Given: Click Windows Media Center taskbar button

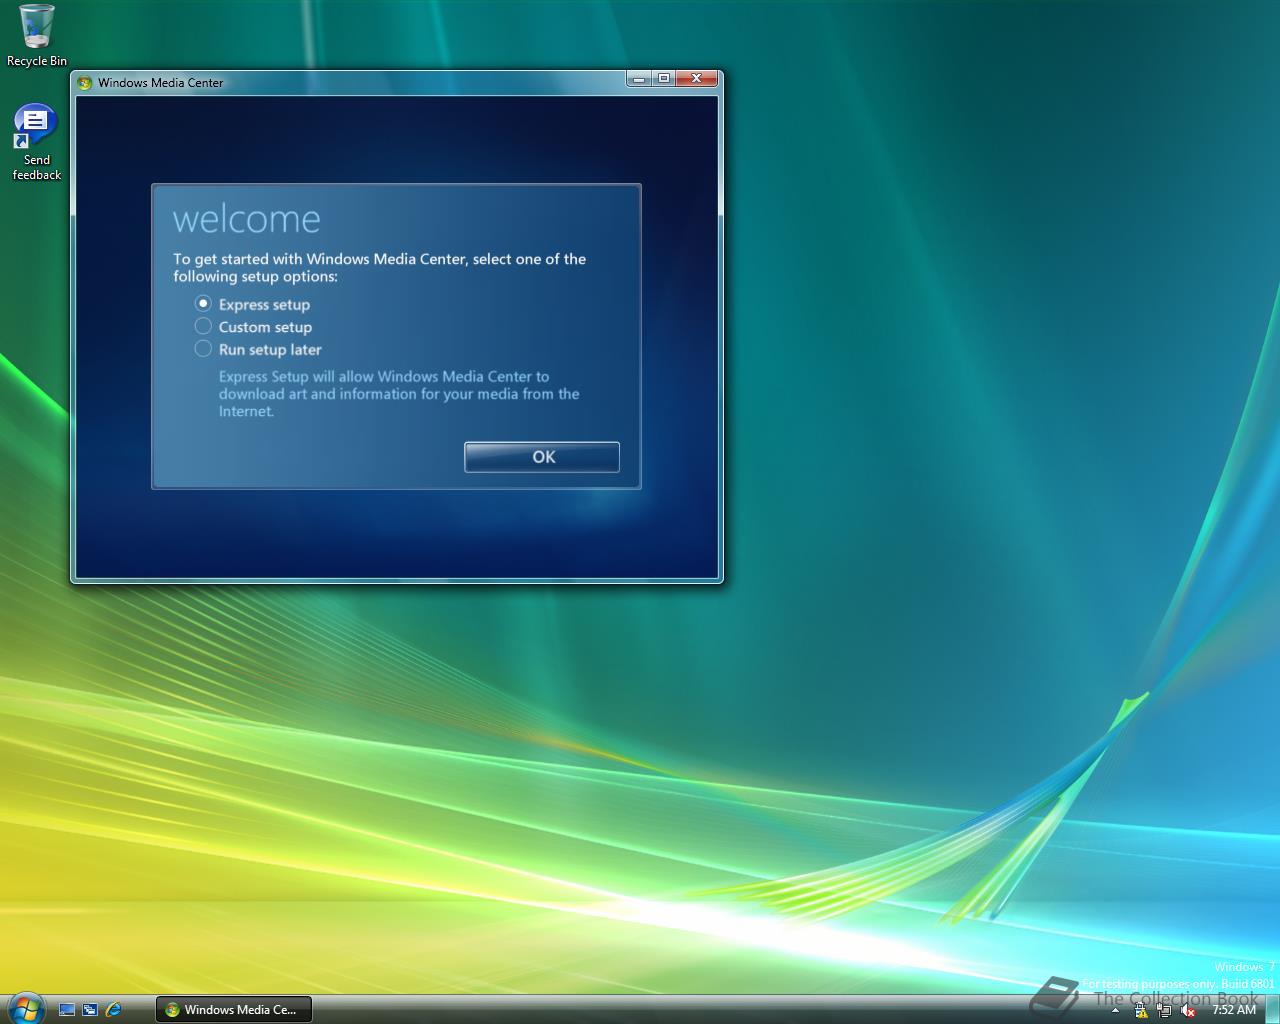Looking at the screenshot, I should pos(234,1010).
